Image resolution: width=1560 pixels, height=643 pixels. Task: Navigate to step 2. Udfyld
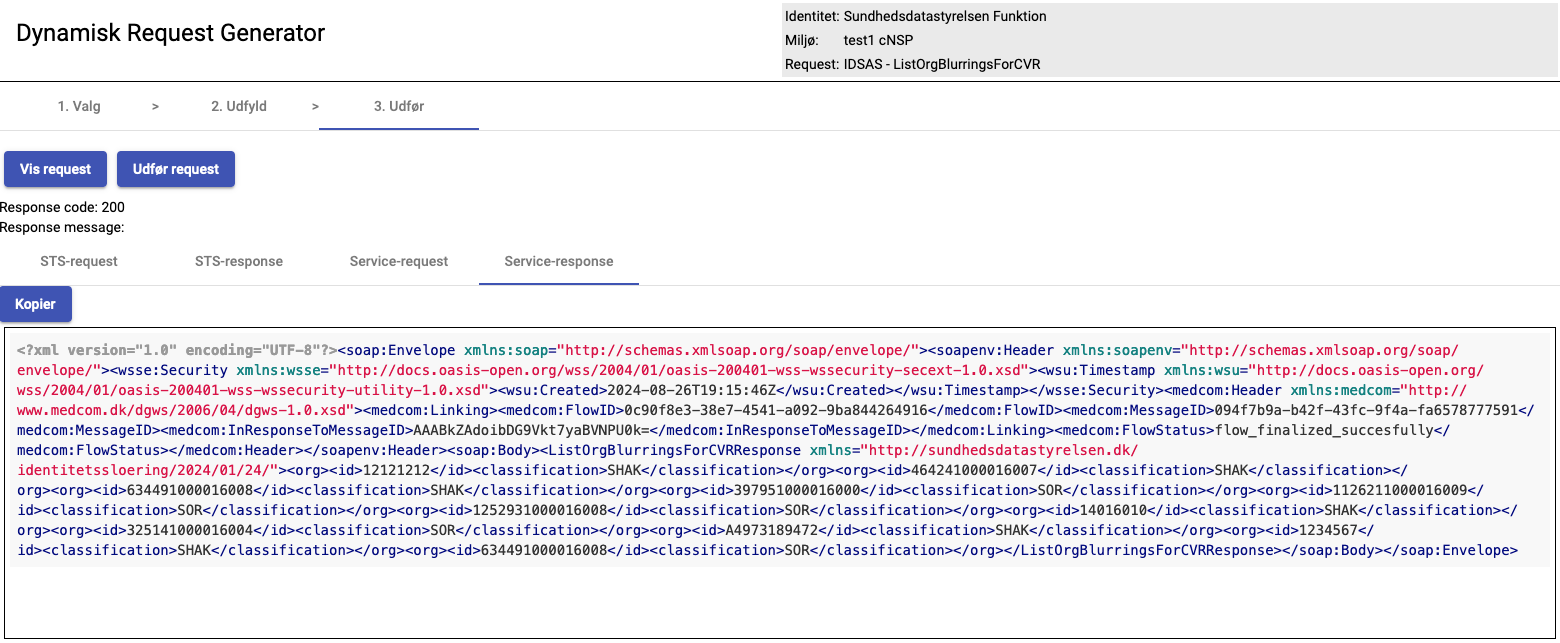(x=239, y=106)
